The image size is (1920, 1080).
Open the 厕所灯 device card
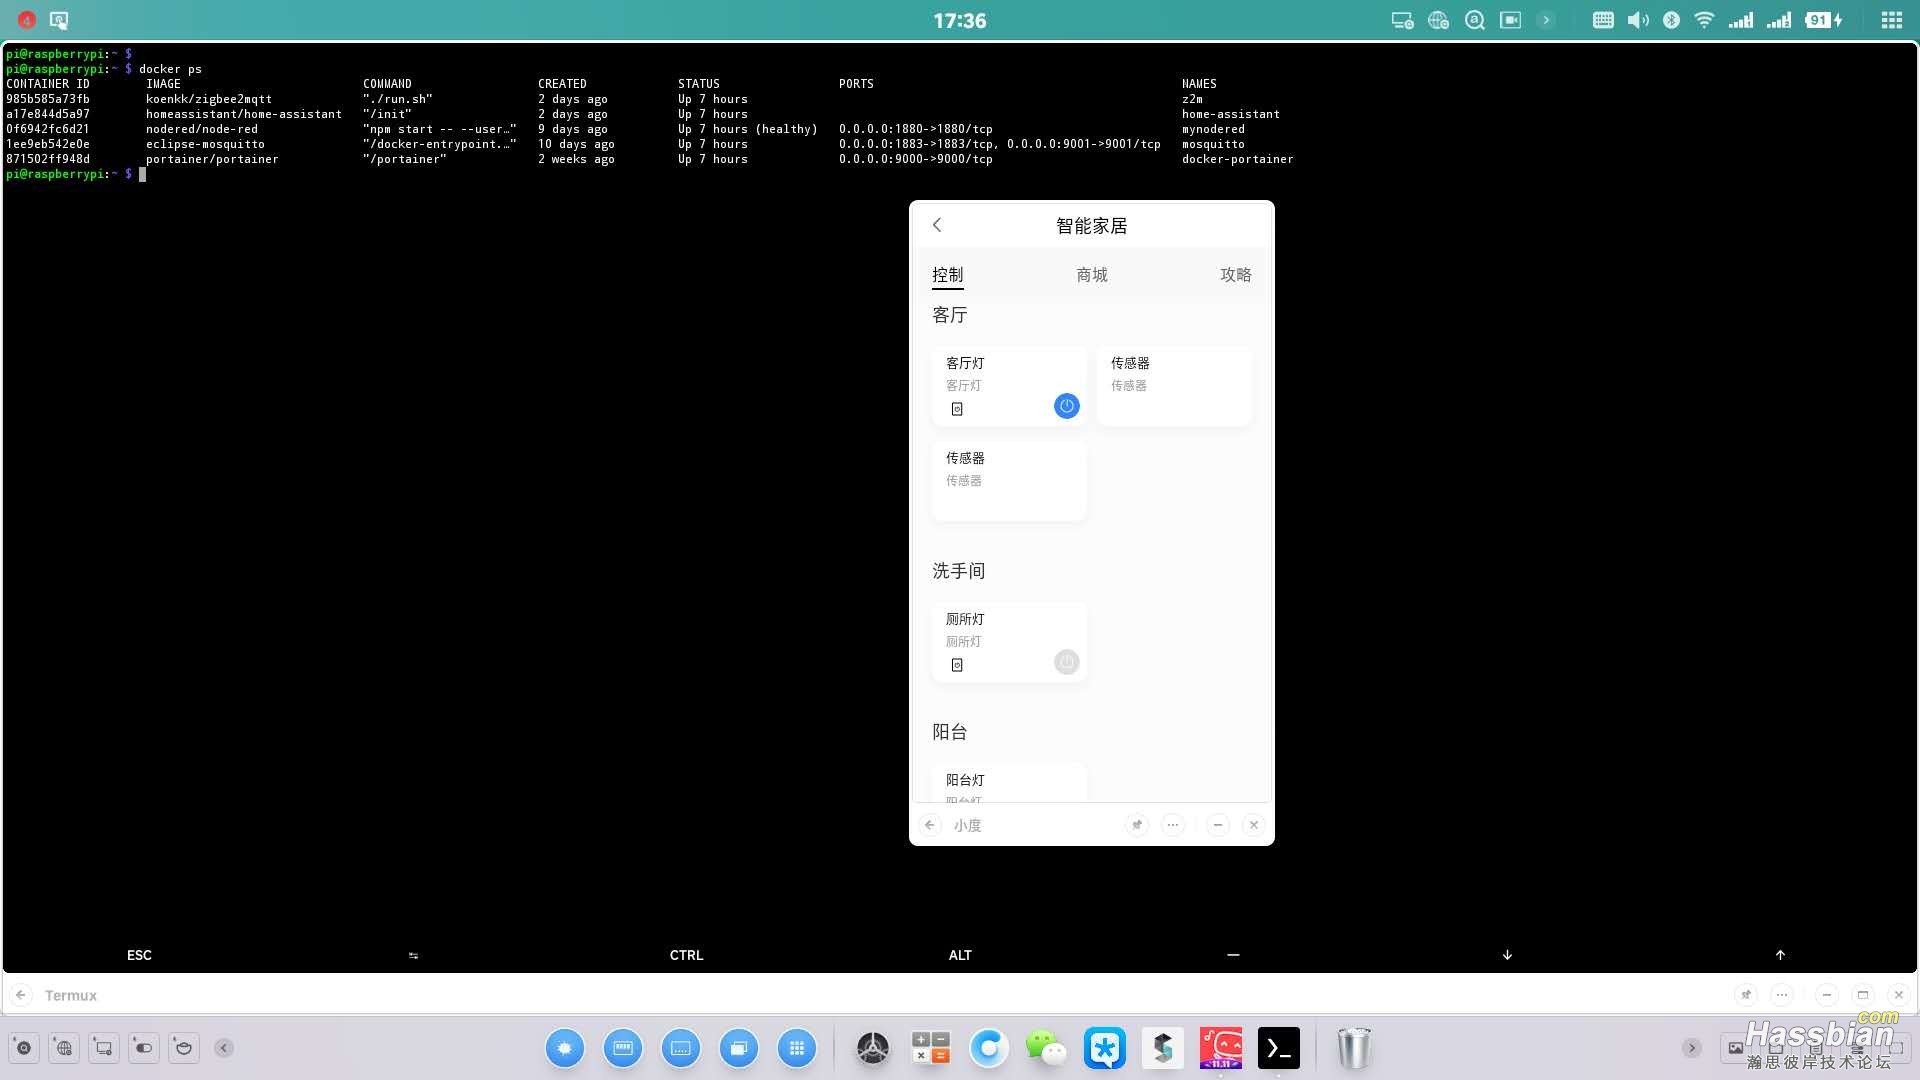pos(1009,642)
